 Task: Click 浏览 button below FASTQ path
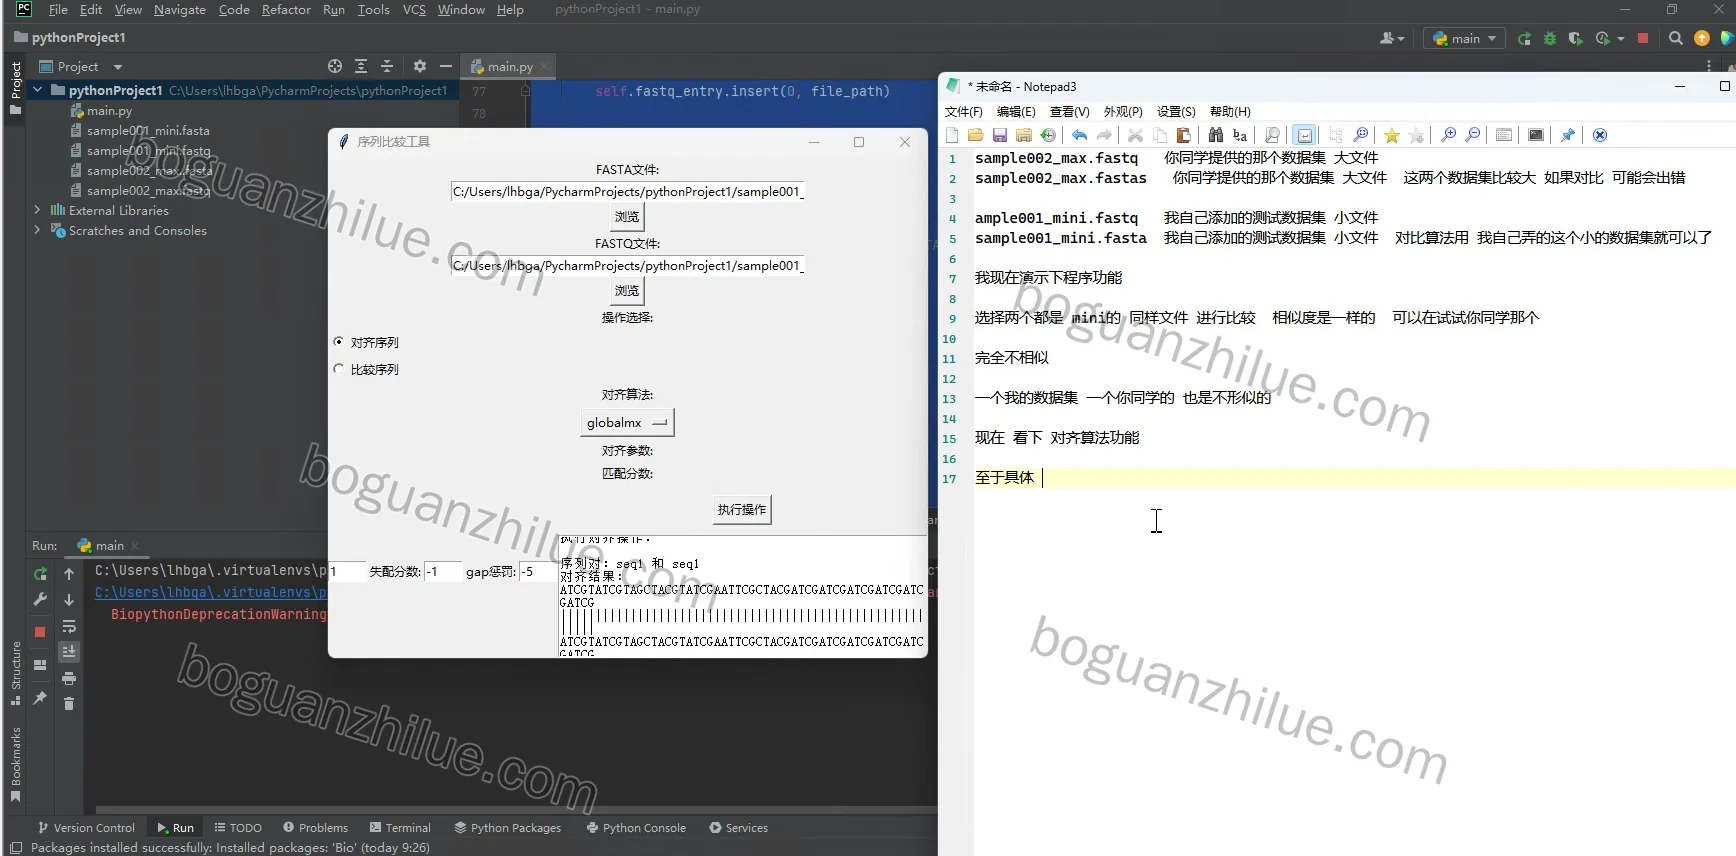pyautogui.click(x=627, y=291)
